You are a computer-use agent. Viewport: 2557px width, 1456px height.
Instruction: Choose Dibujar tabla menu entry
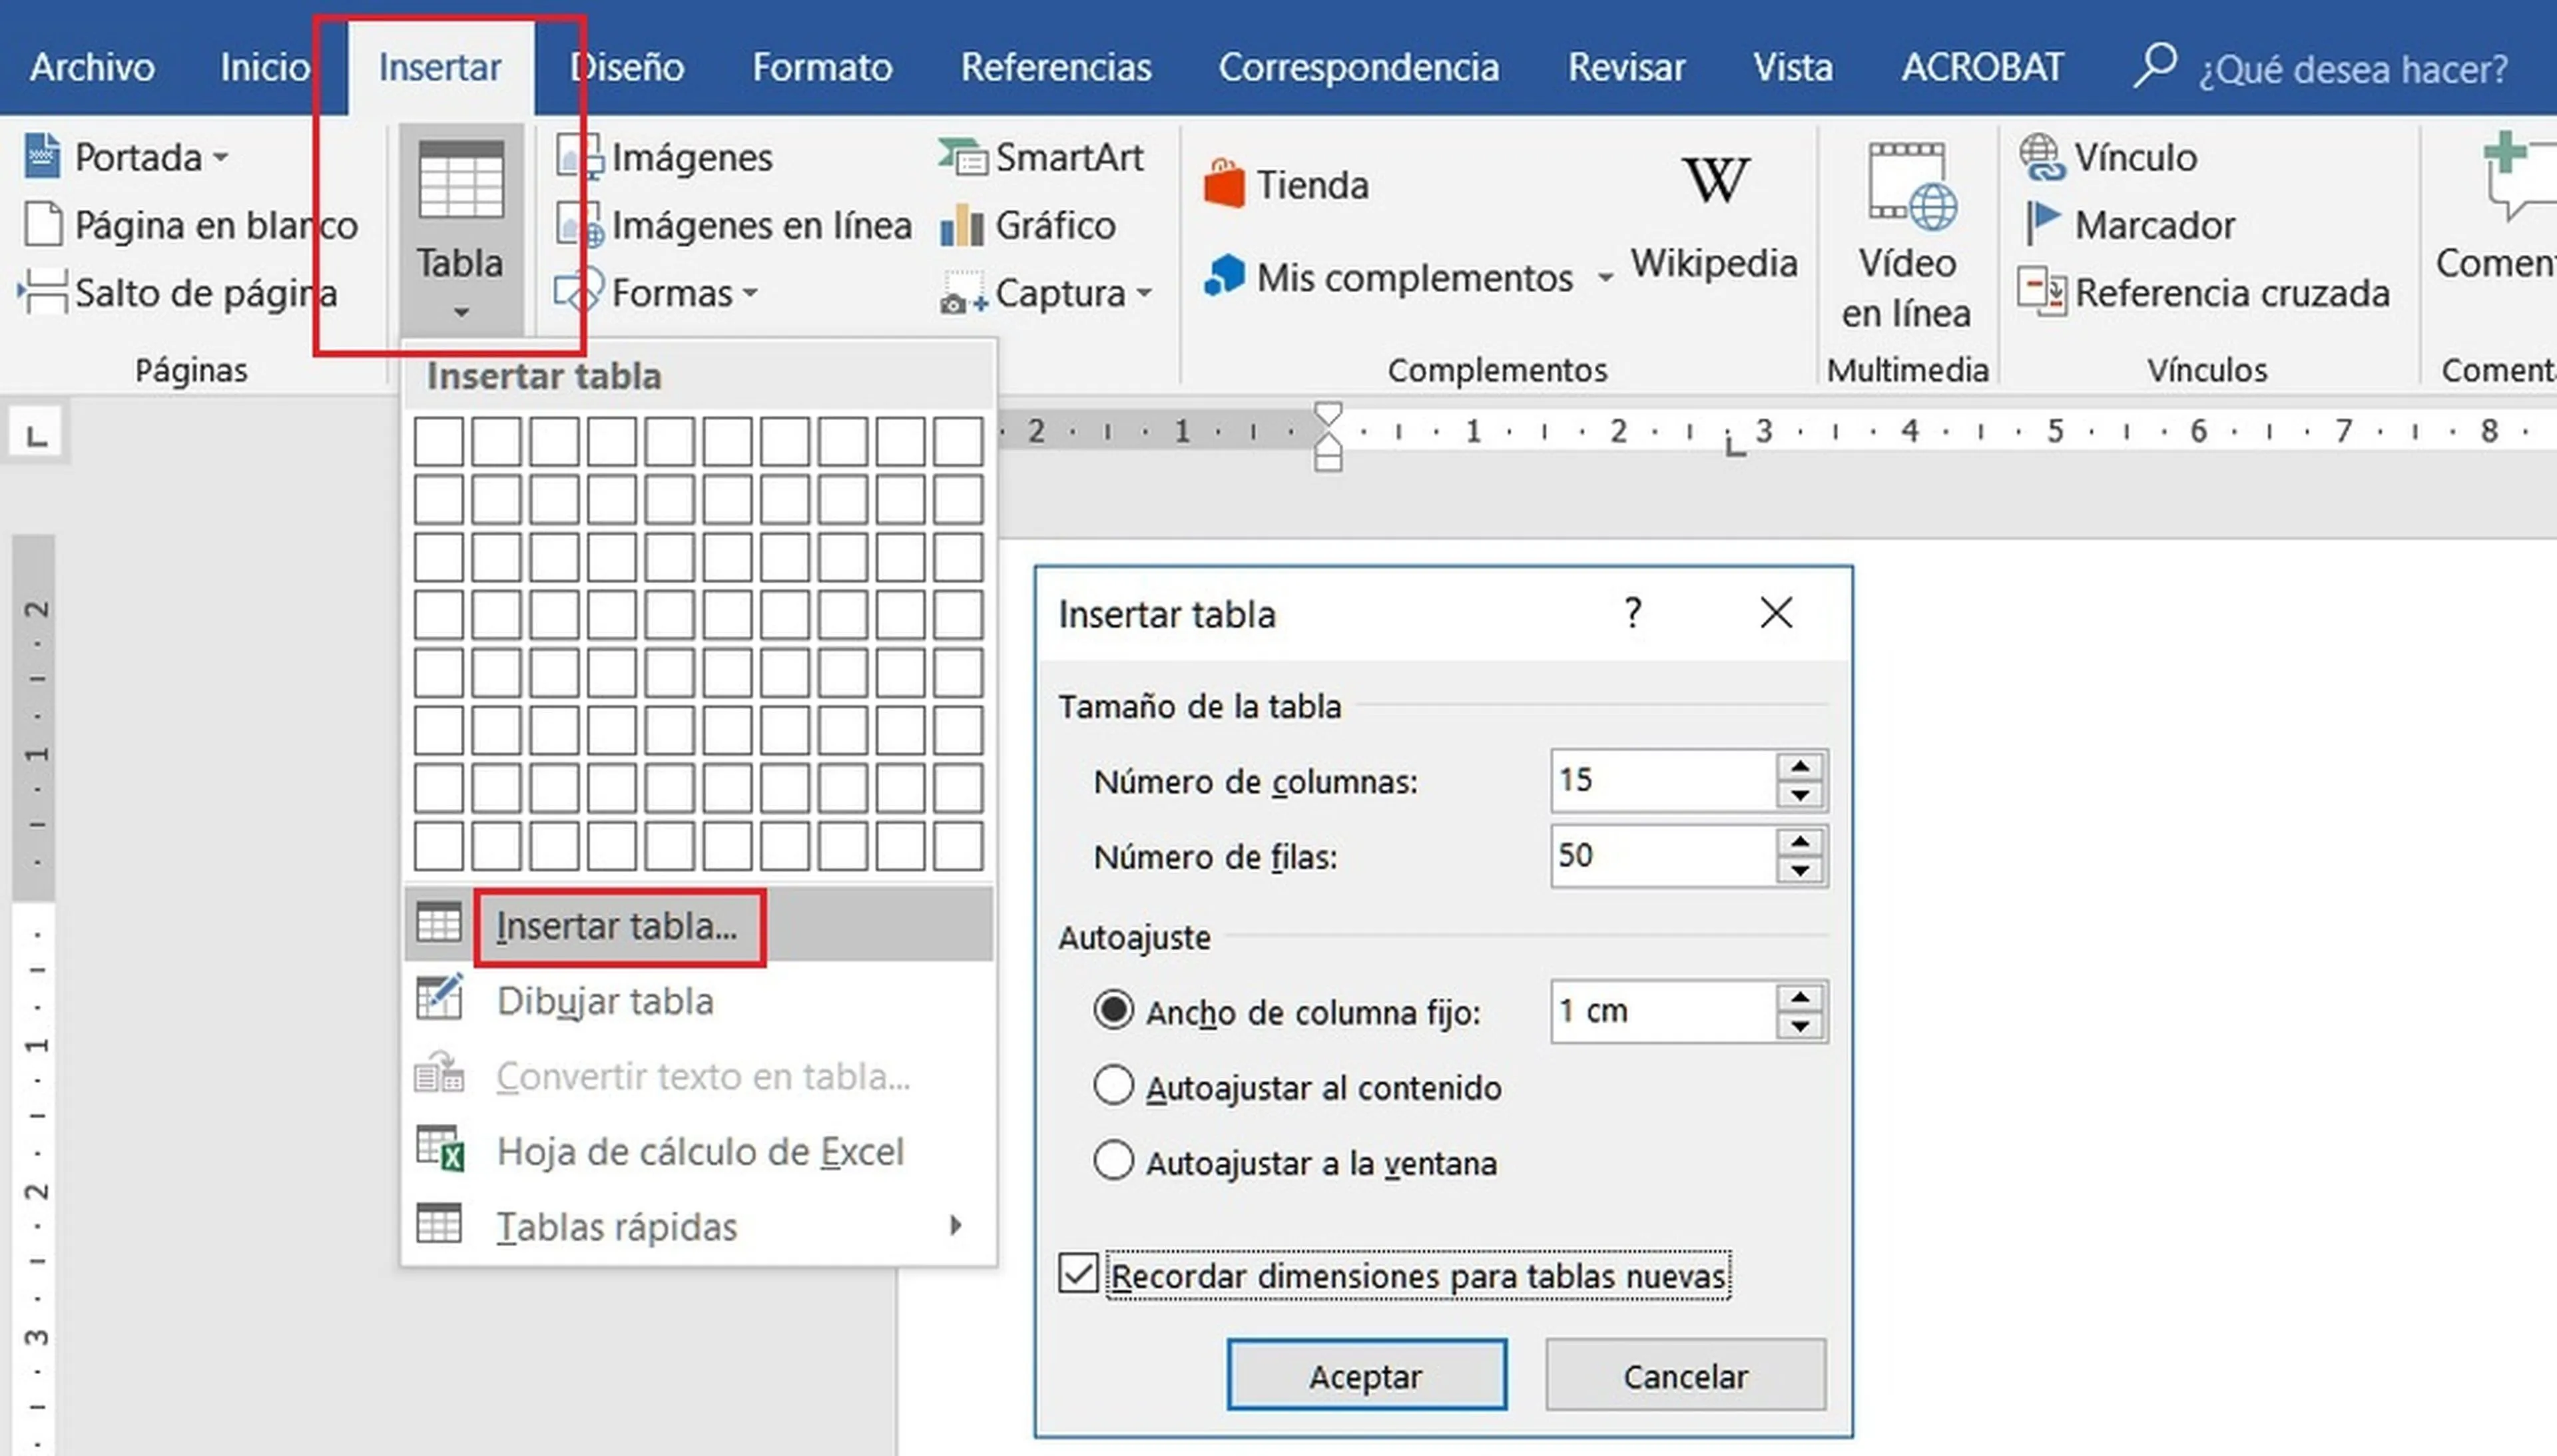[x=698, y=1000]
